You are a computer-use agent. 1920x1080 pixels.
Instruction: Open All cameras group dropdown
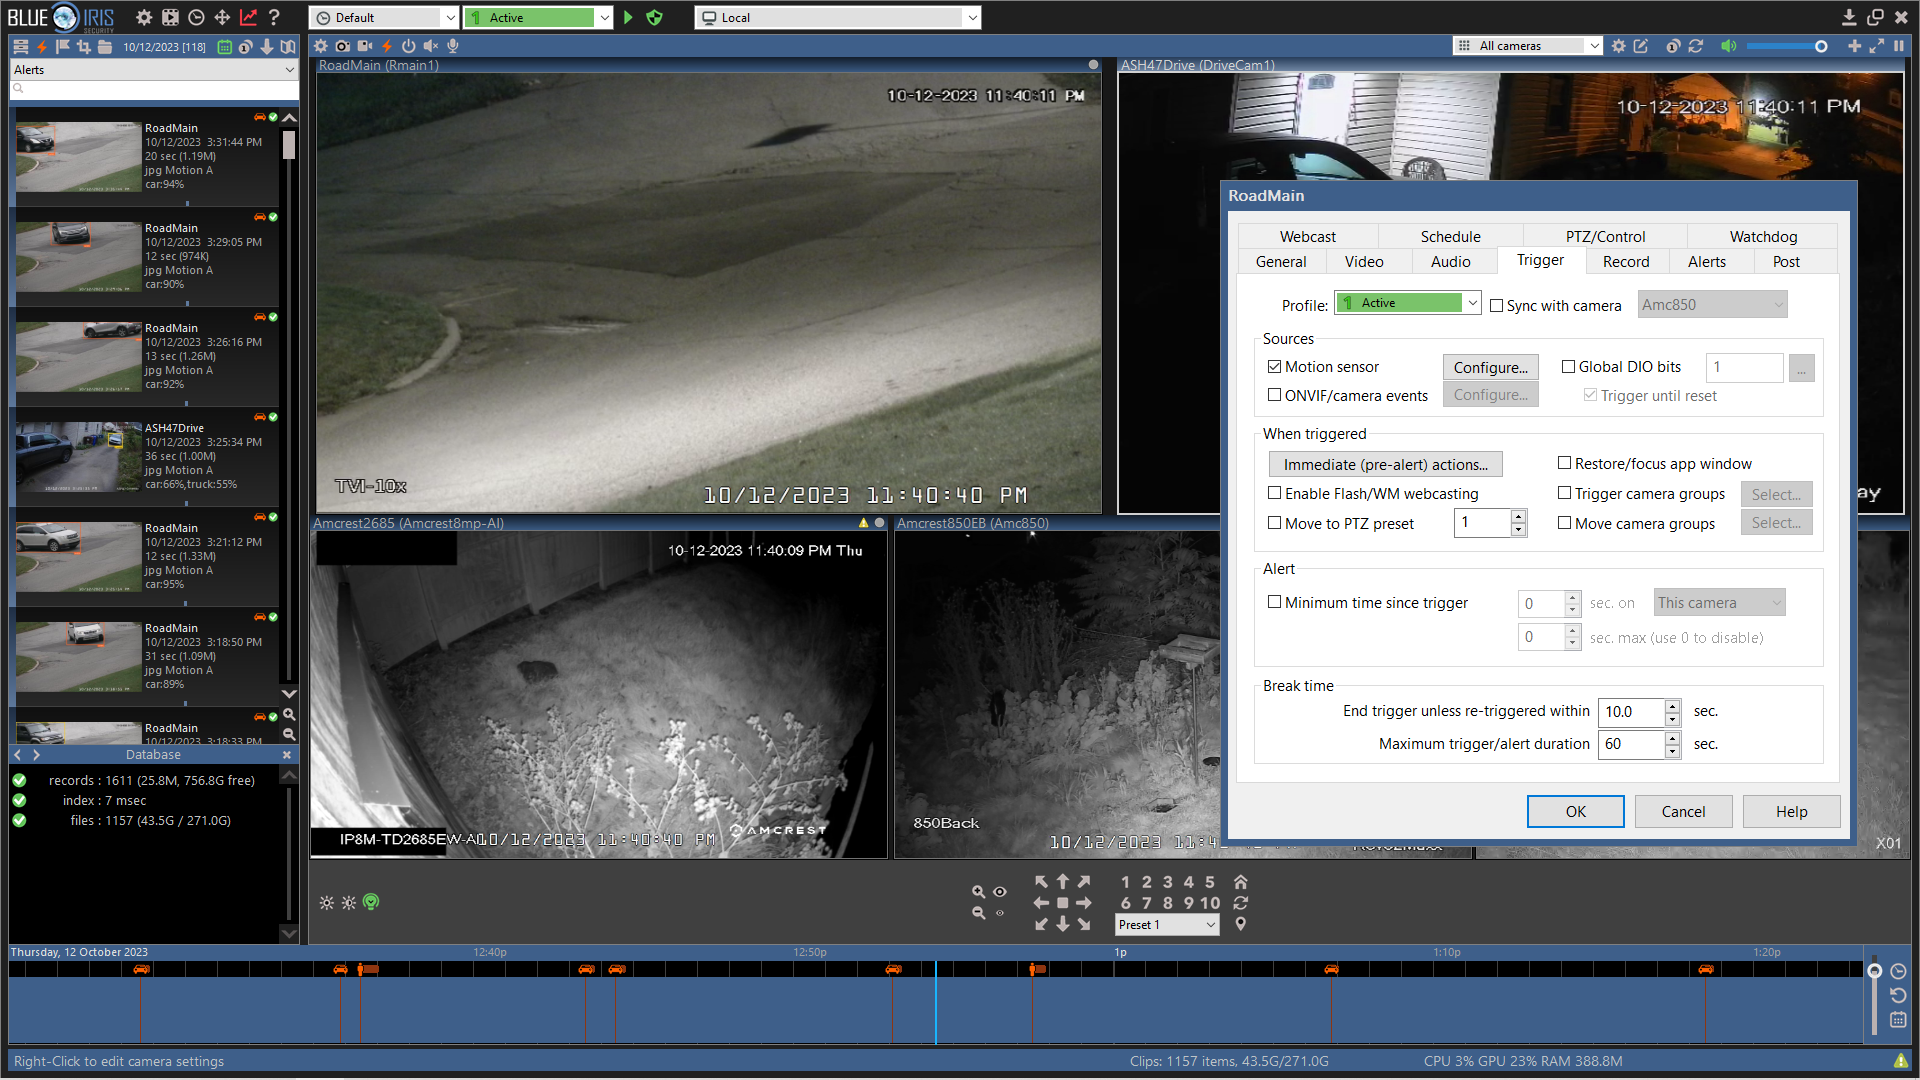tap(1528, 46)
